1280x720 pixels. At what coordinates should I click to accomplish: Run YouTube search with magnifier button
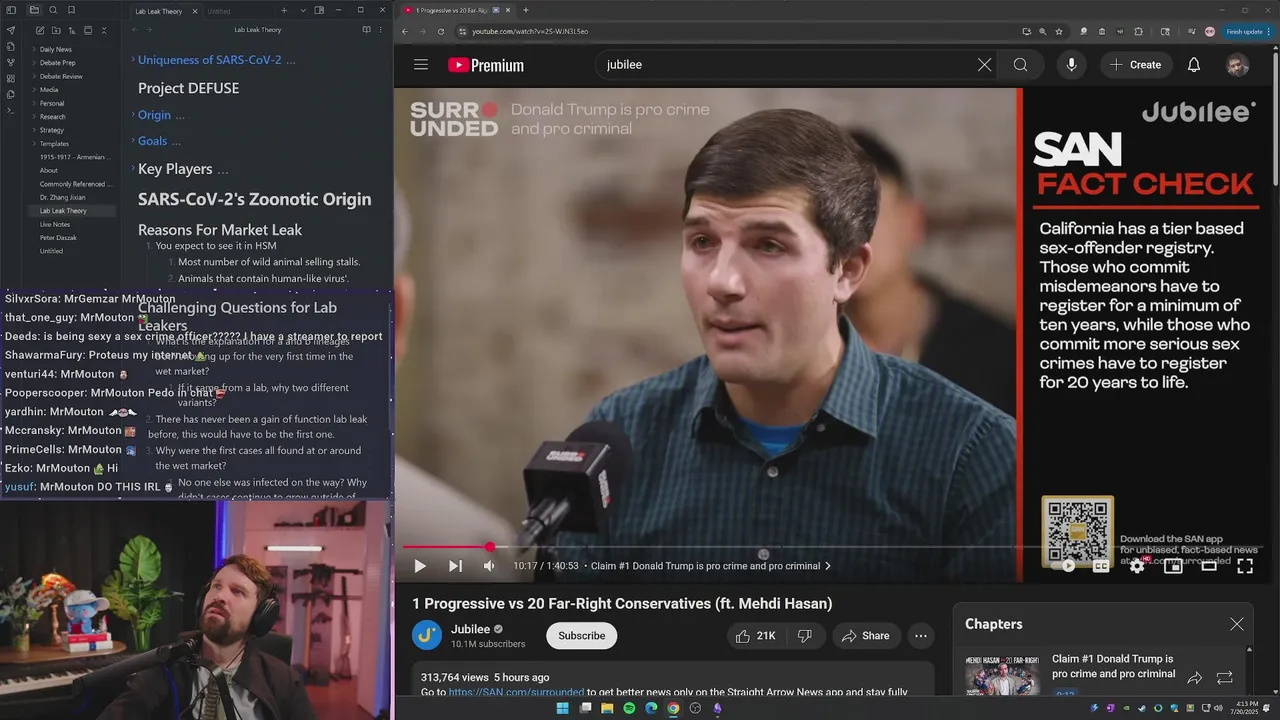[x=1020, y=64]
